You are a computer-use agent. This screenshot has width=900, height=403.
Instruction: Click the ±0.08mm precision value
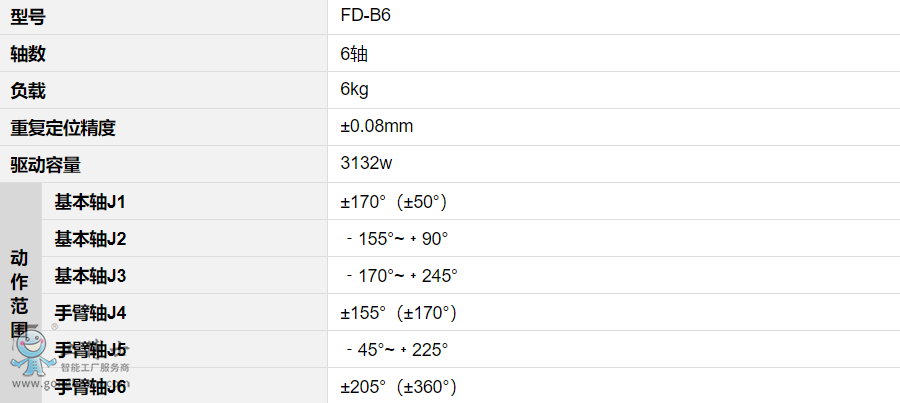point(377,127)
